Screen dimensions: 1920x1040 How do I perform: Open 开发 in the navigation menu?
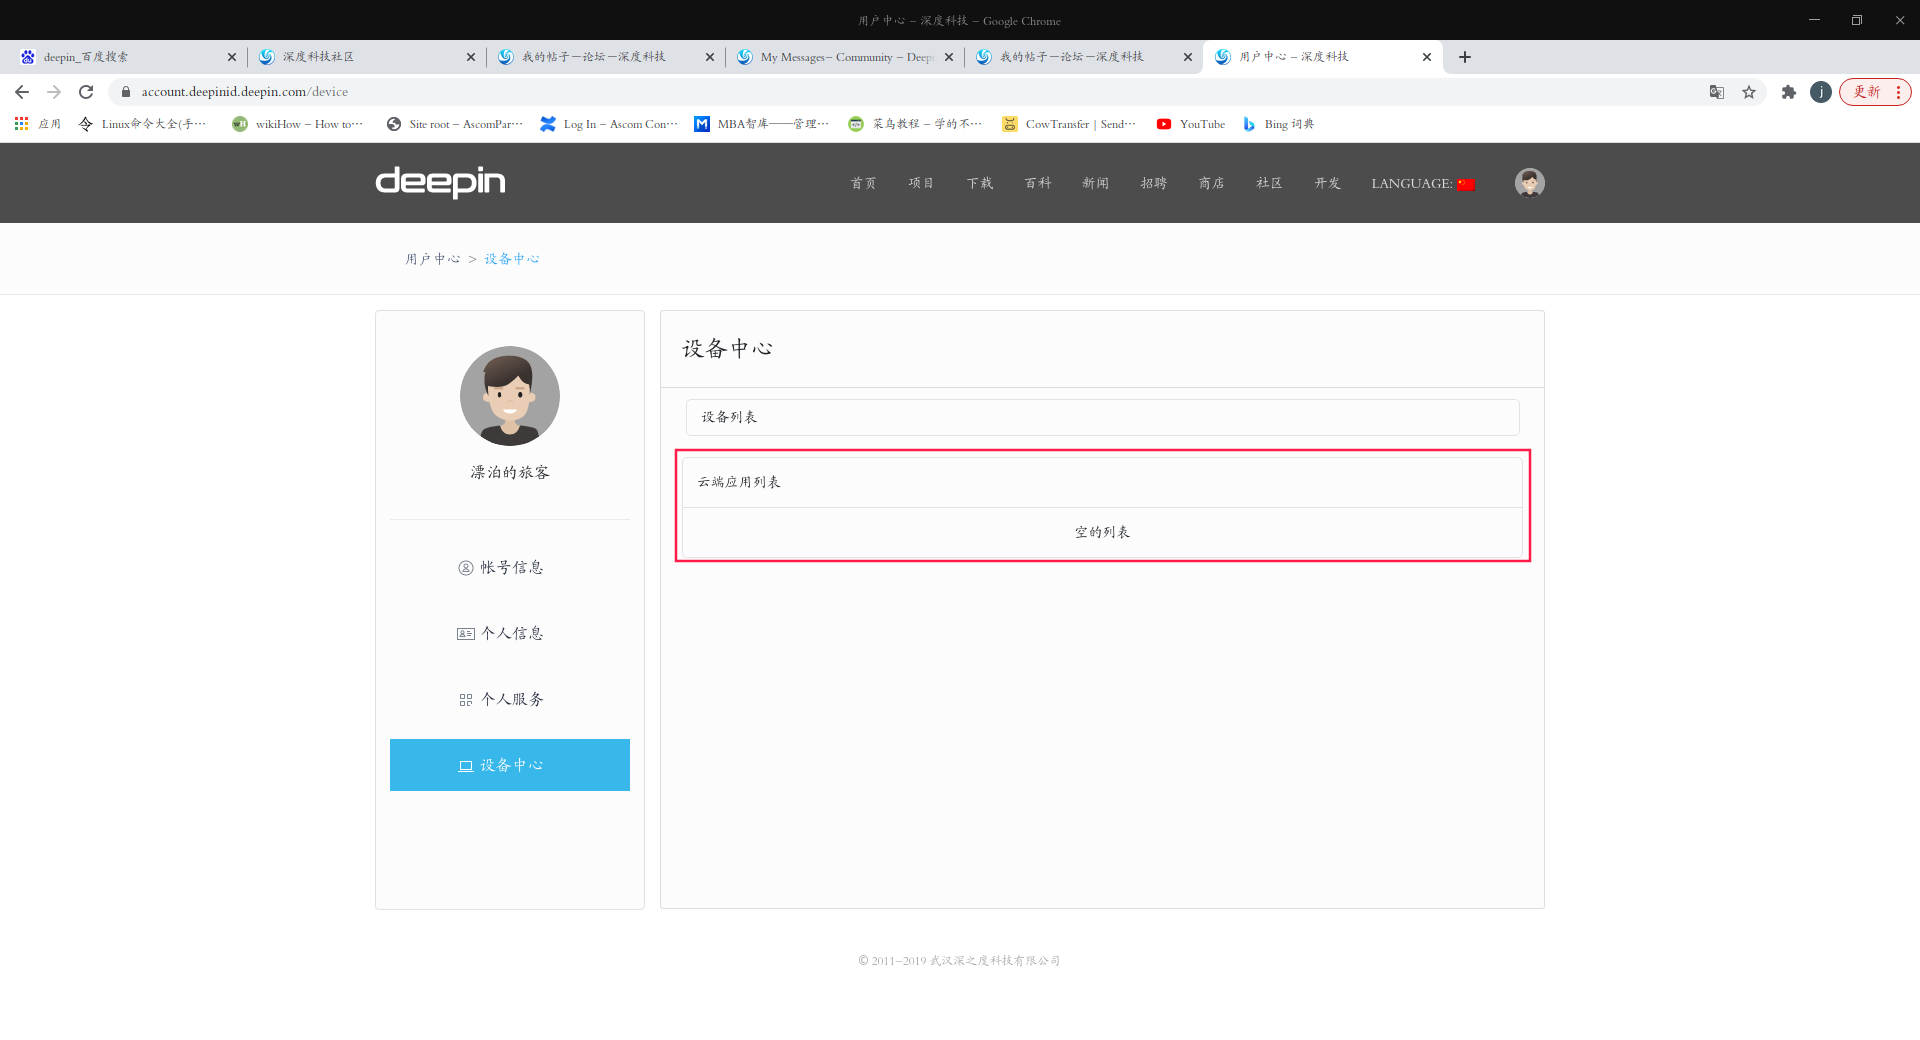tap(1328, 183)
